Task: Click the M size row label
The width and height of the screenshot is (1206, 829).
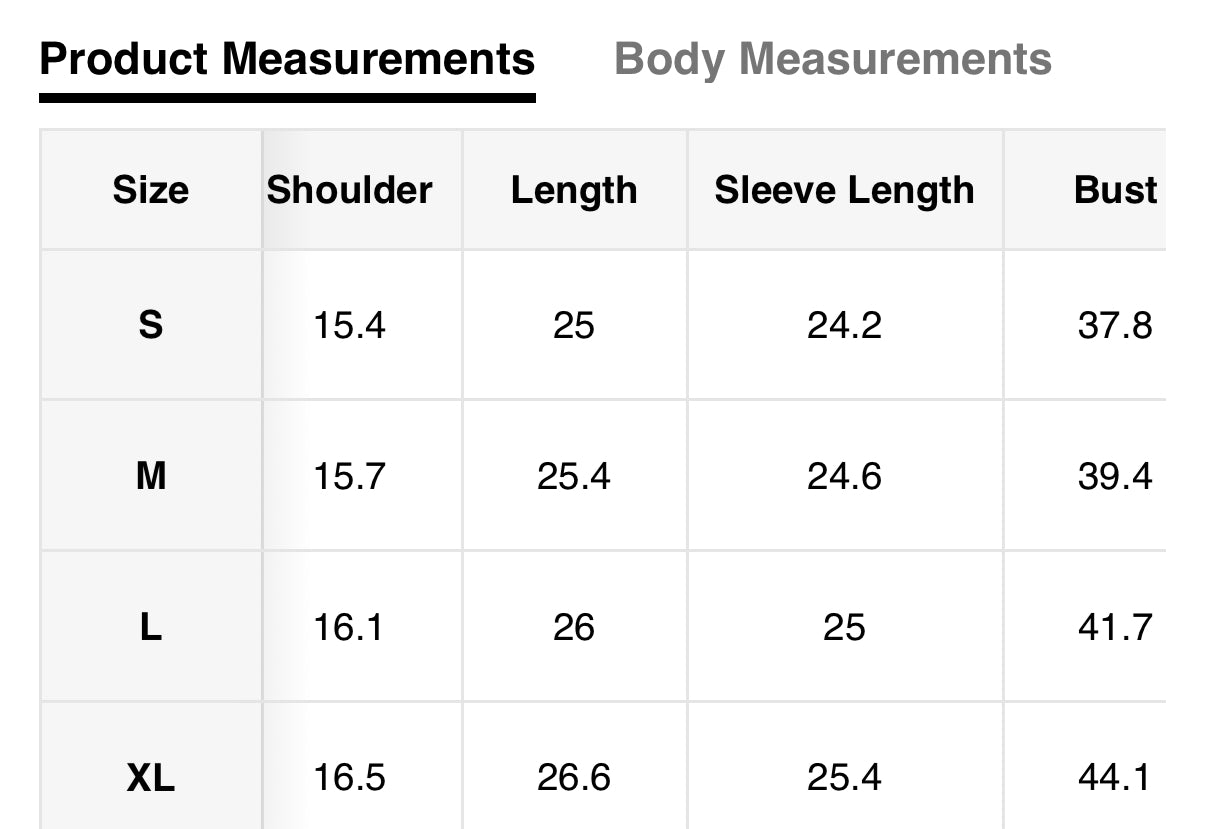Action: click(x=150, y=476)
